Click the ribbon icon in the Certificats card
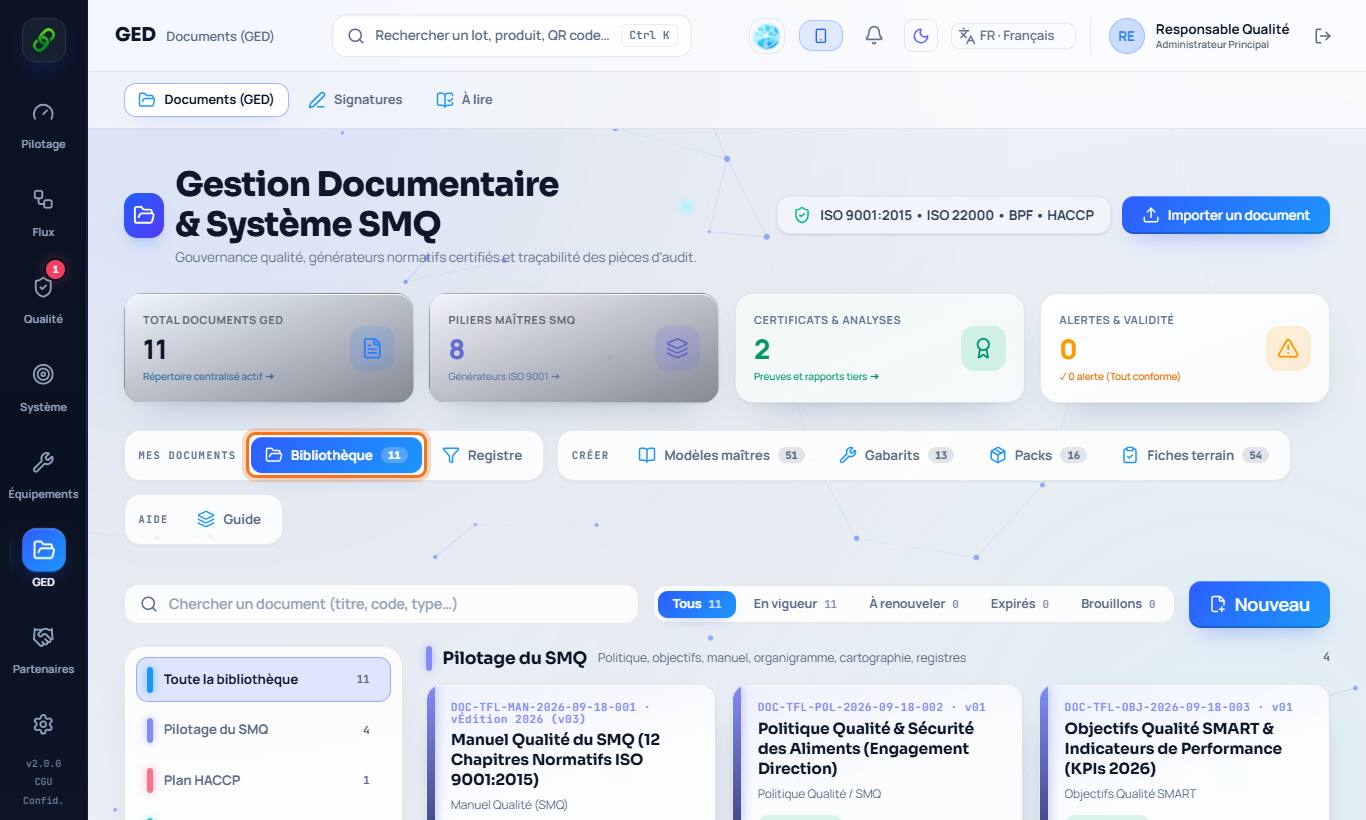This screenshot has width=1366, height=820. (983, 348)
